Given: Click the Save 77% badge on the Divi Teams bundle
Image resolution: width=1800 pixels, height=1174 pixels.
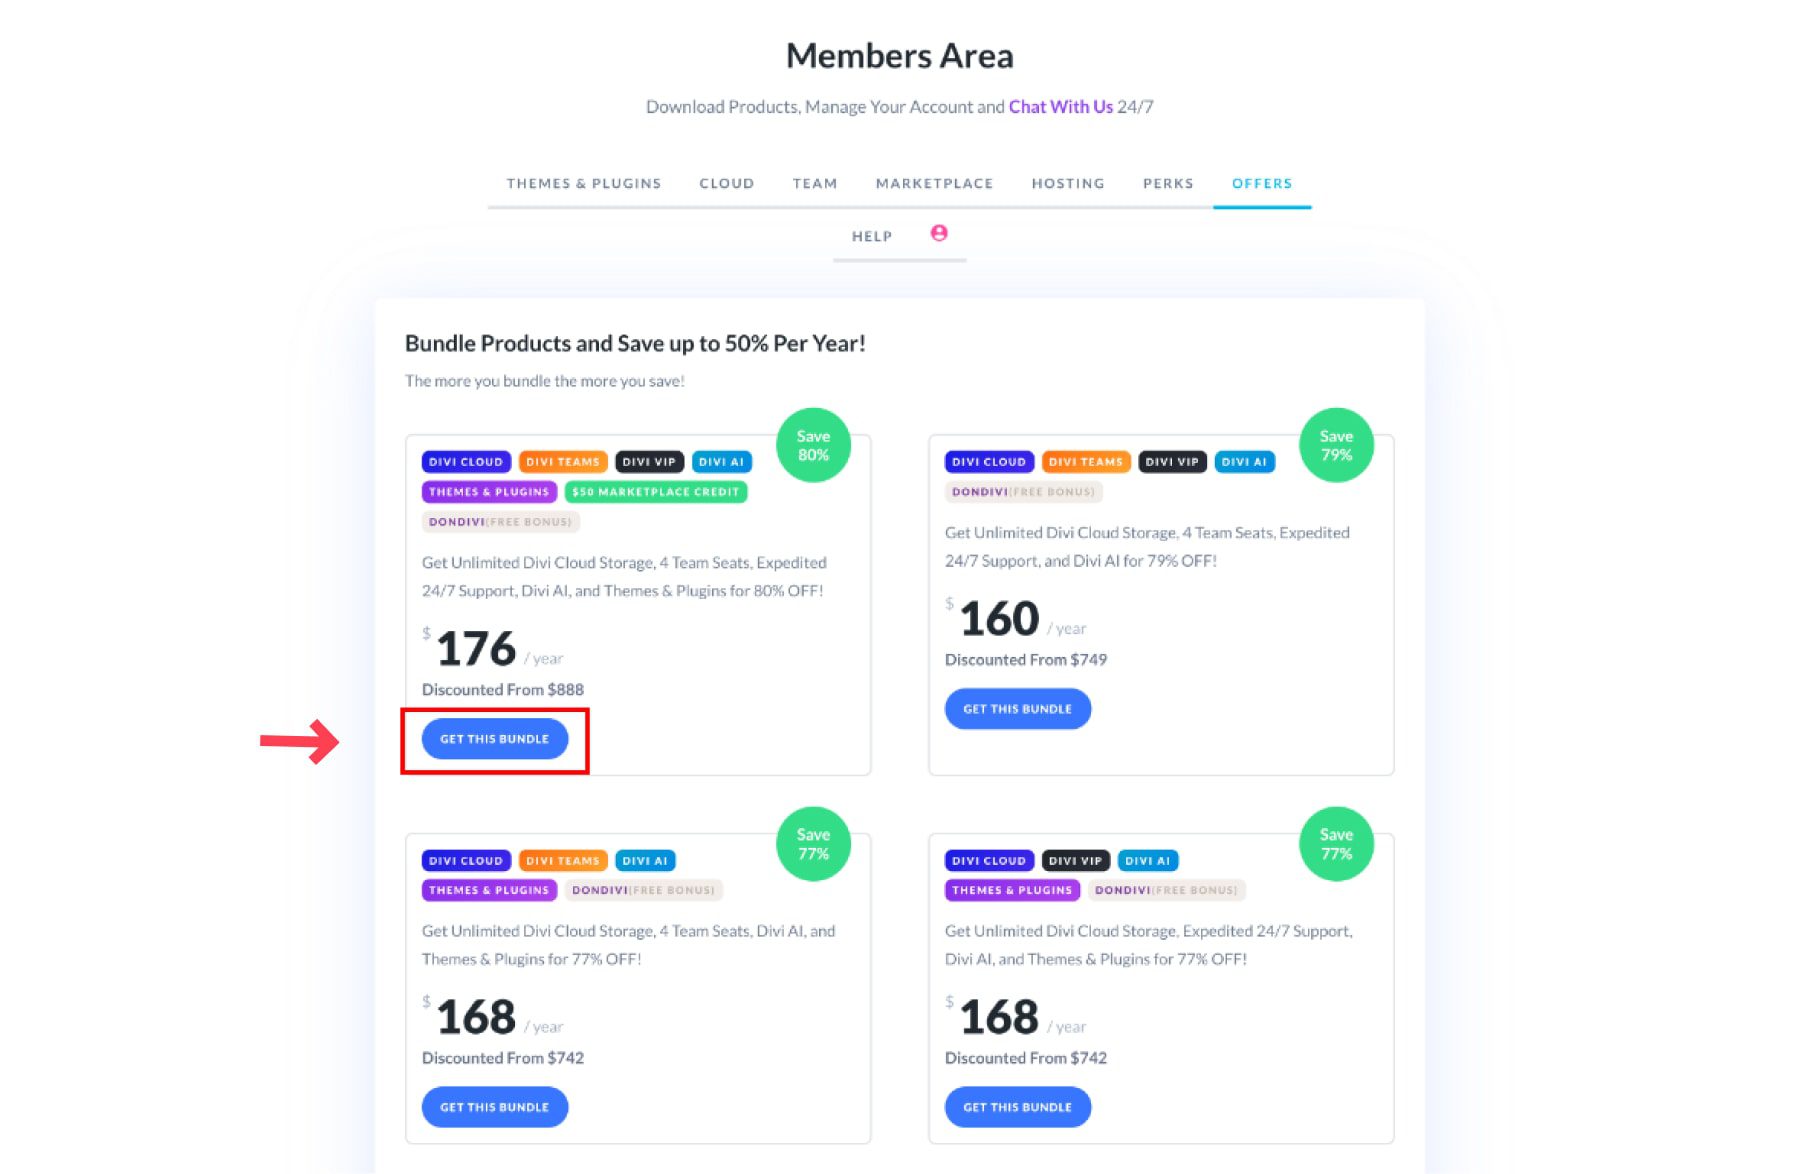Looking at the screenshot, I should (813, 844).
